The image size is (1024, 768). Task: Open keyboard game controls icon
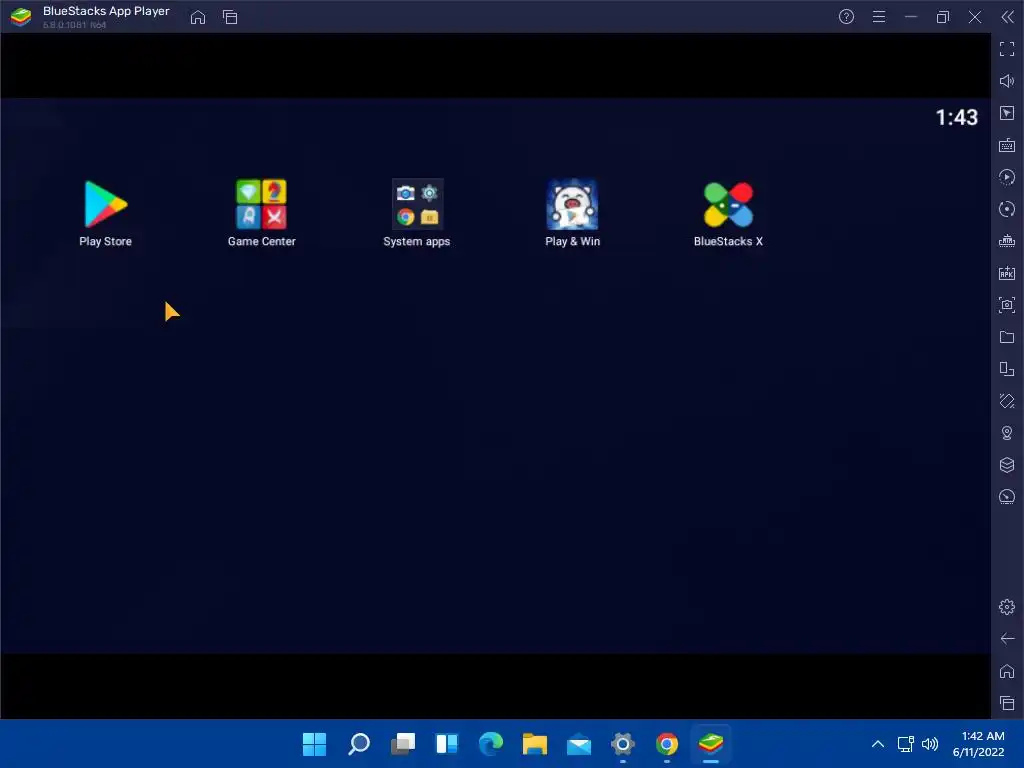click(x=1007, y=145)
